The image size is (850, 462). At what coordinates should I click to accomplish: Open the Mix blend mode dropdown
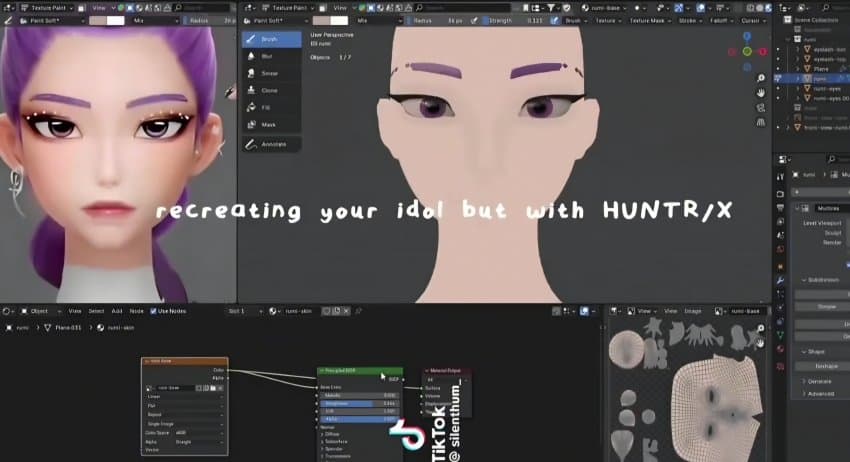(x=380, y=19)
